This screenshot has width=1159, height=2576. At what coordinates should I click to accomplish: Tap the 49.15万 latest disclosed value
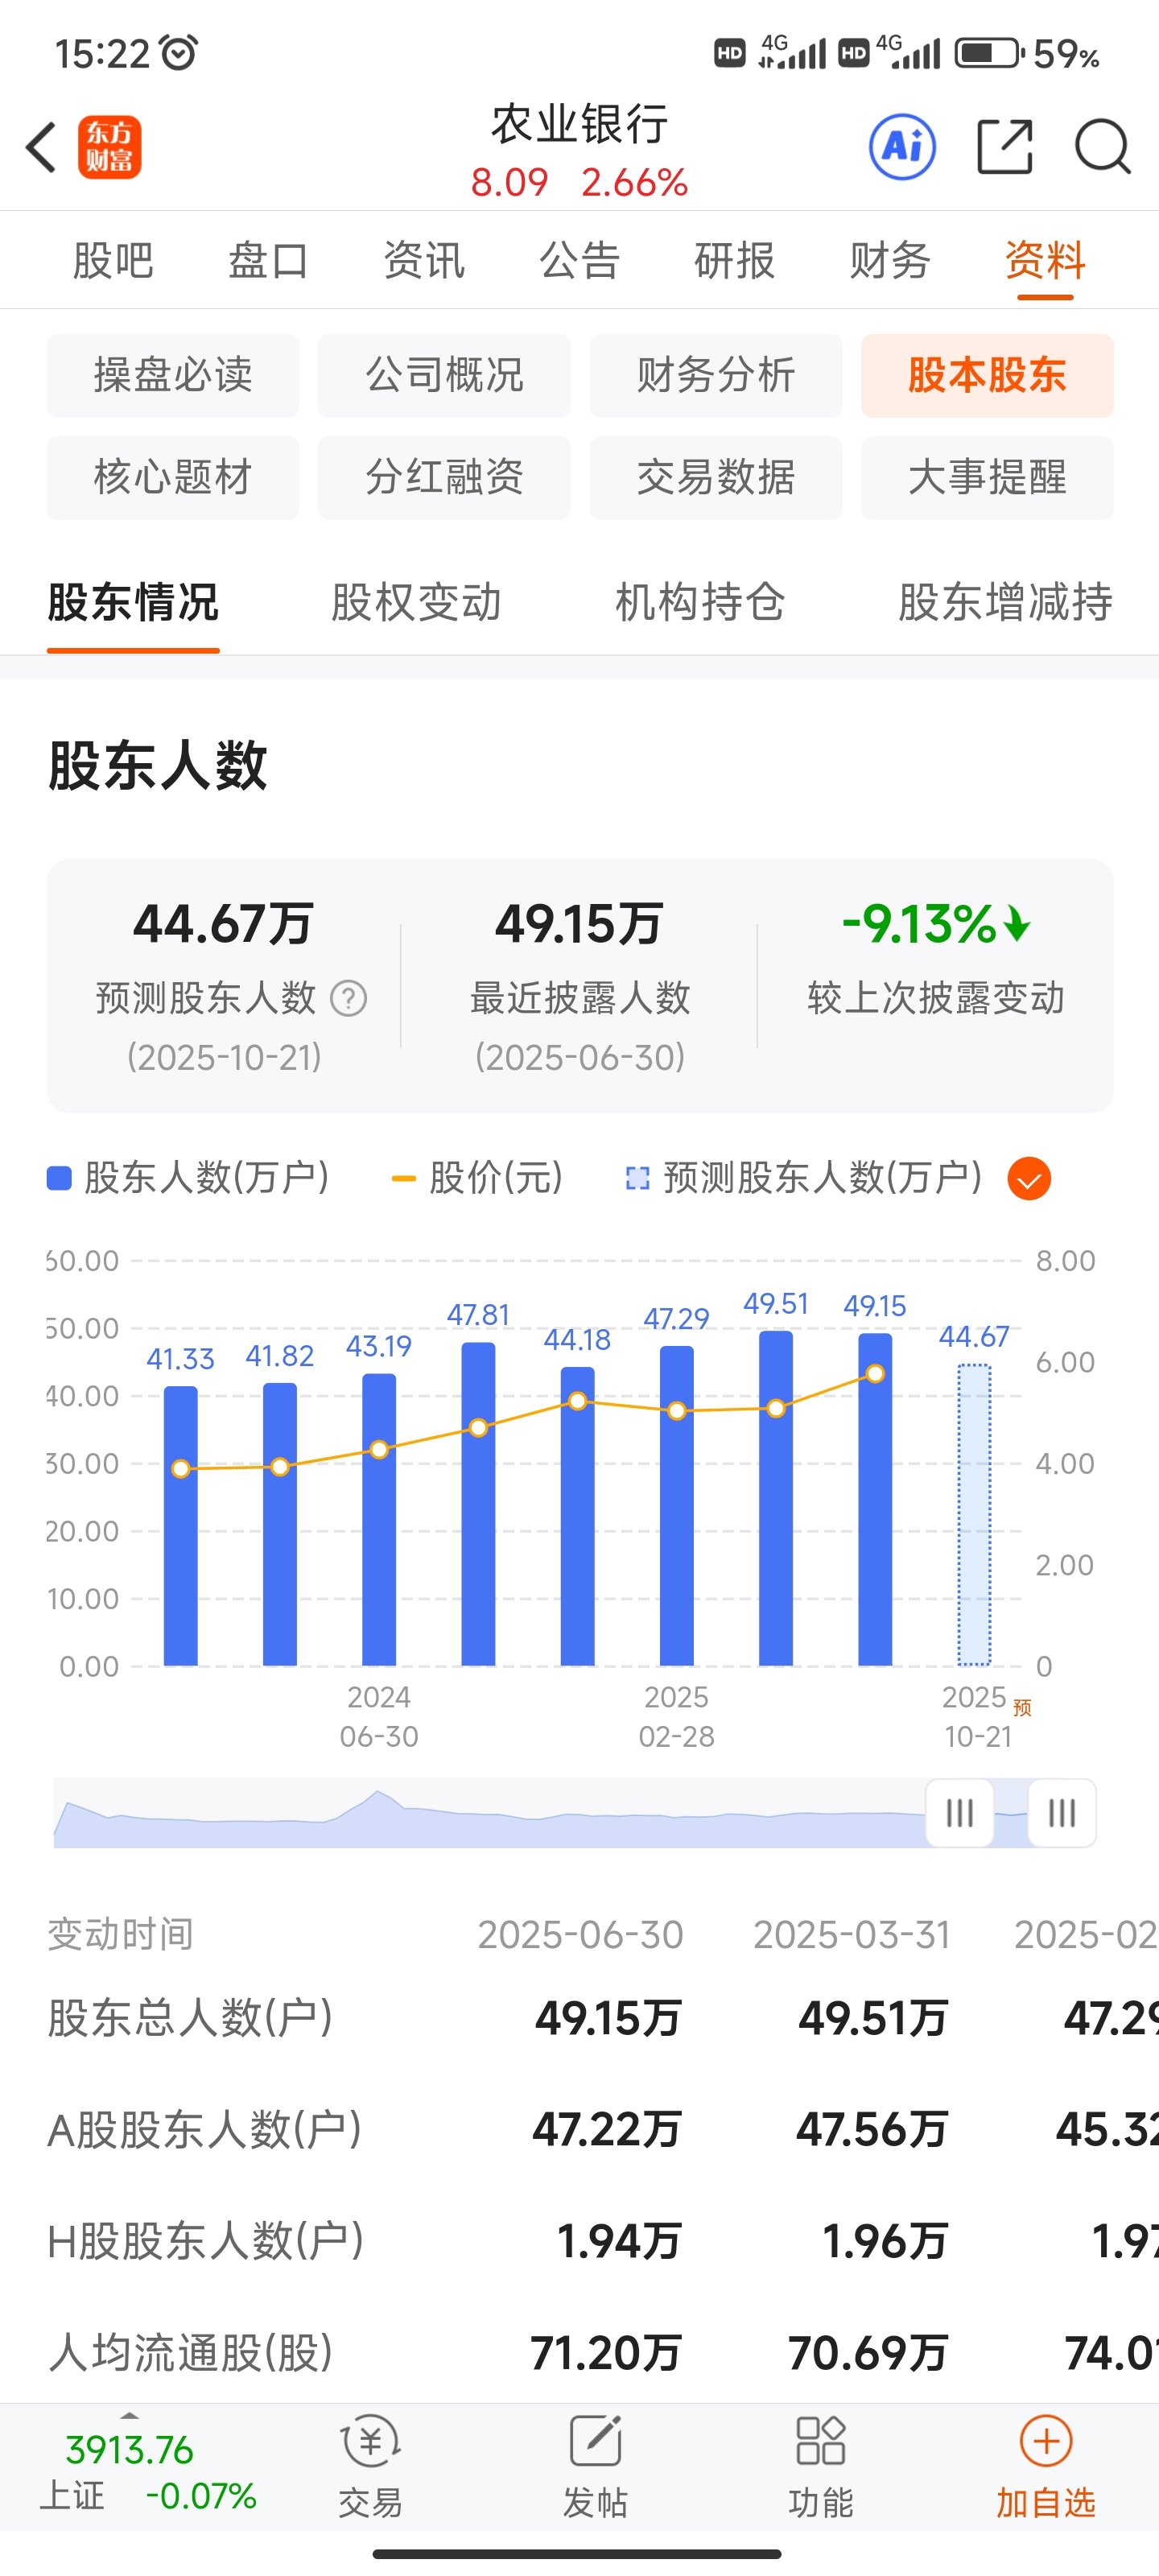579,923
